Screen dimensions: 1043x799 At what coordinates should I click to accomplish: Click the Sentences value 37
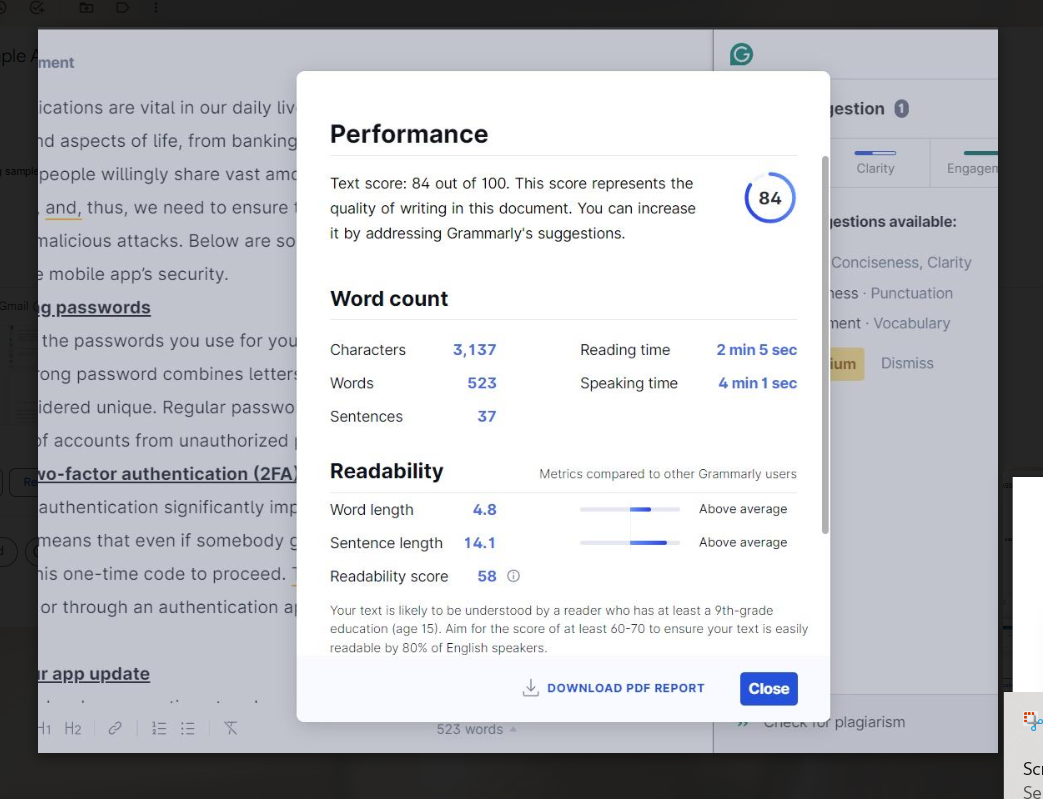click(486, 416)
